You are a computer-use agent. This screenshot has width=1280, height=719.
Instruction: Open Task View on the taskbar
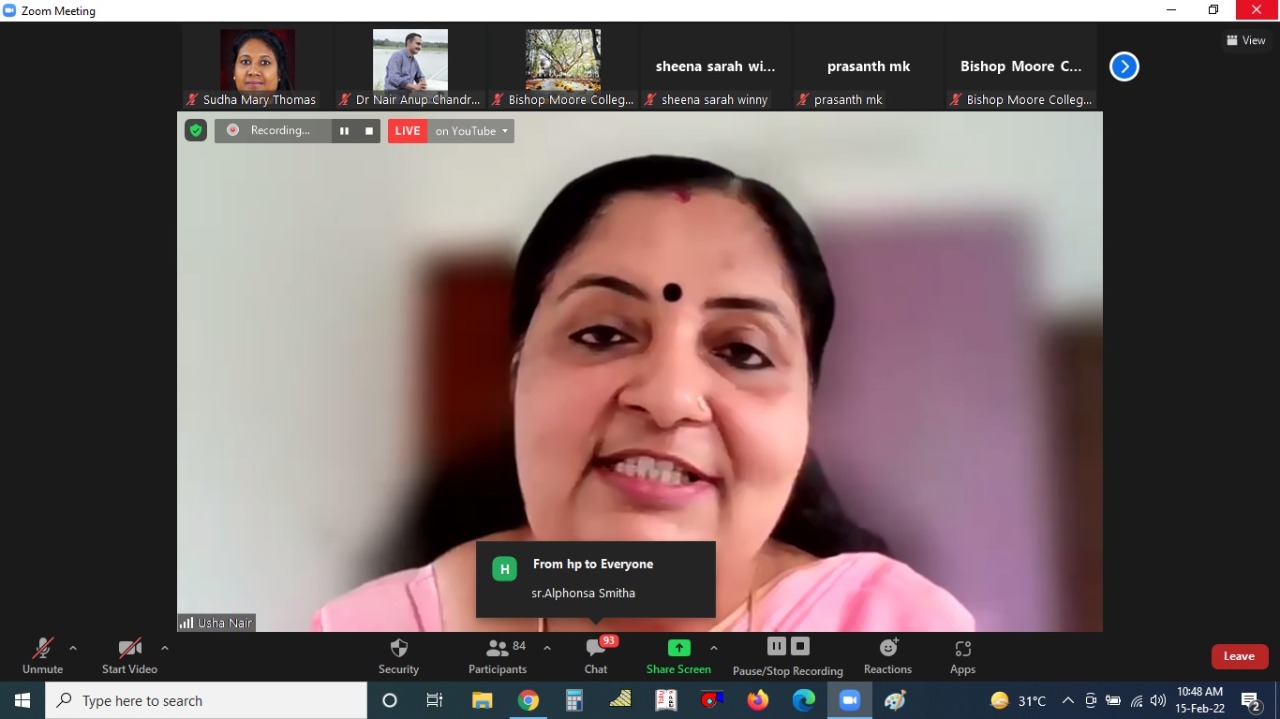pos(434,700)
